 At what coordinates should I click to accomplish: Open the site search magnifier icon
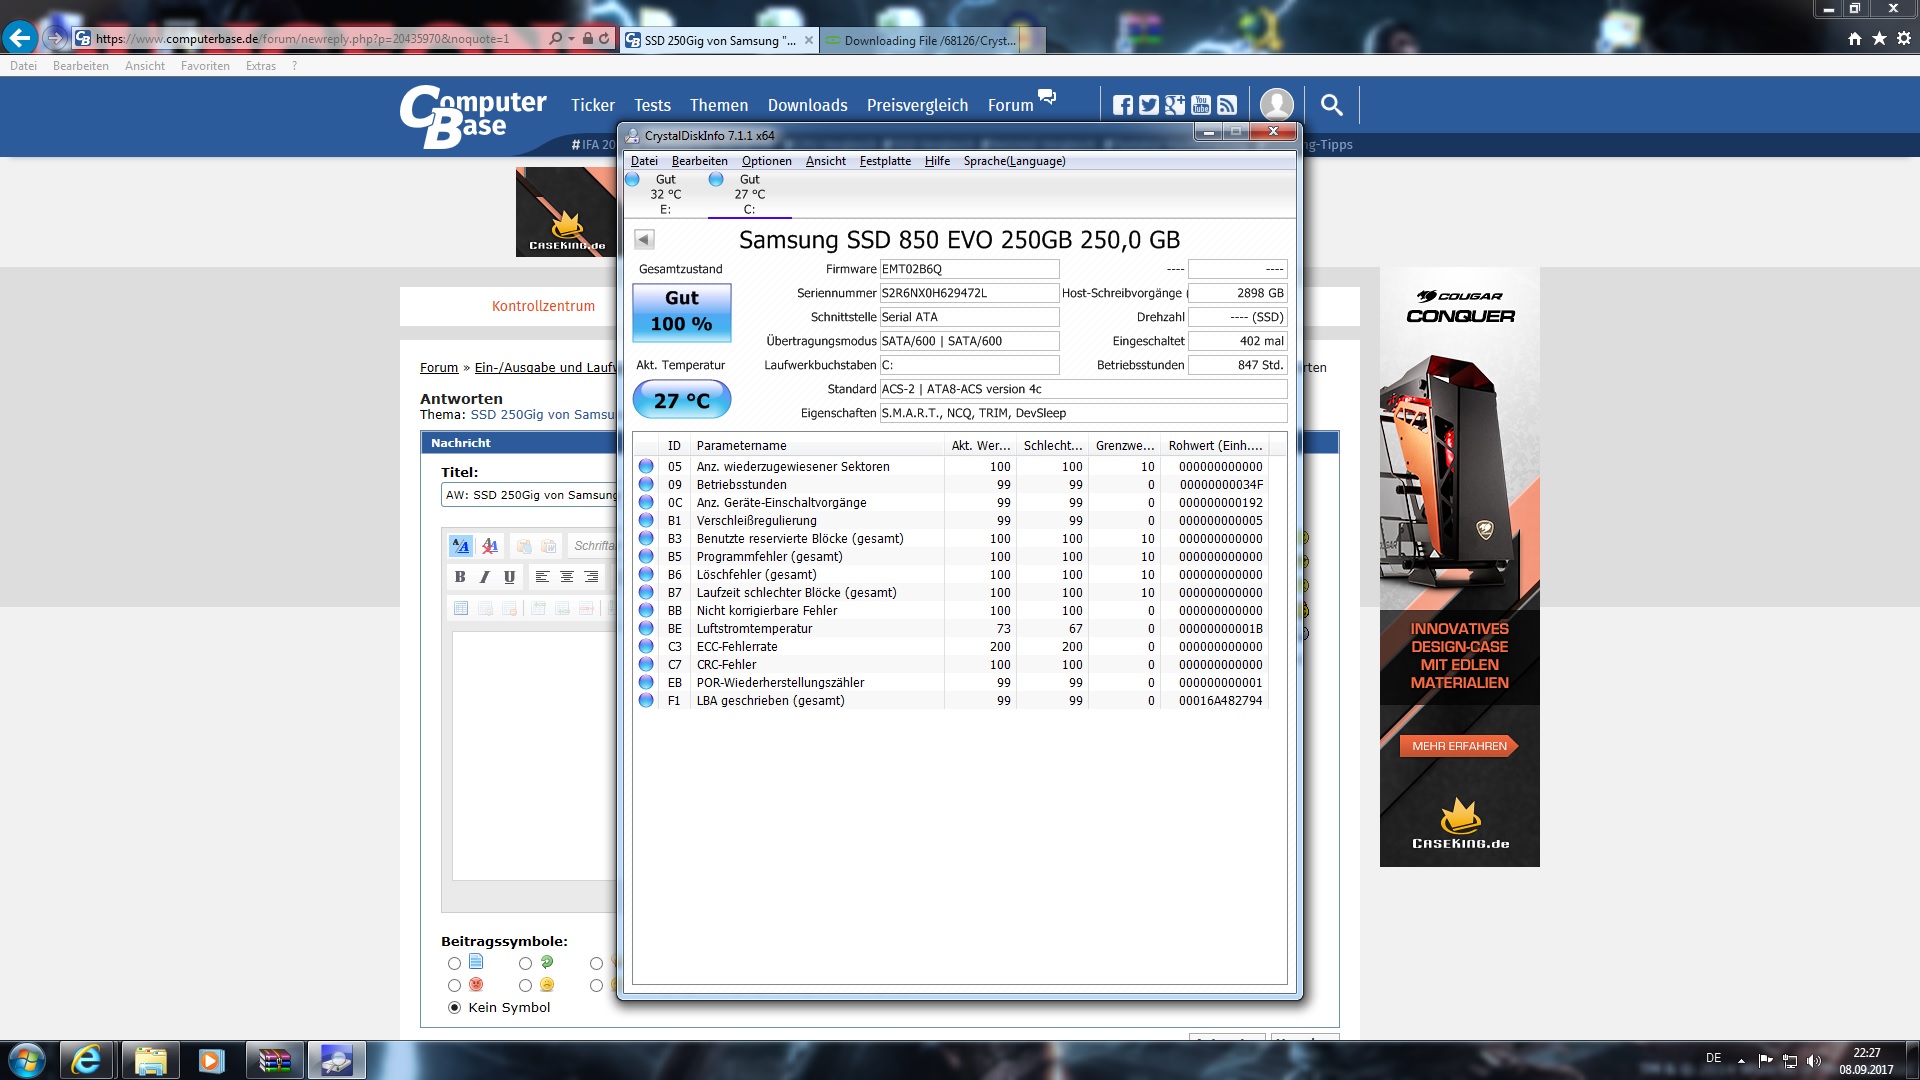1331,105
